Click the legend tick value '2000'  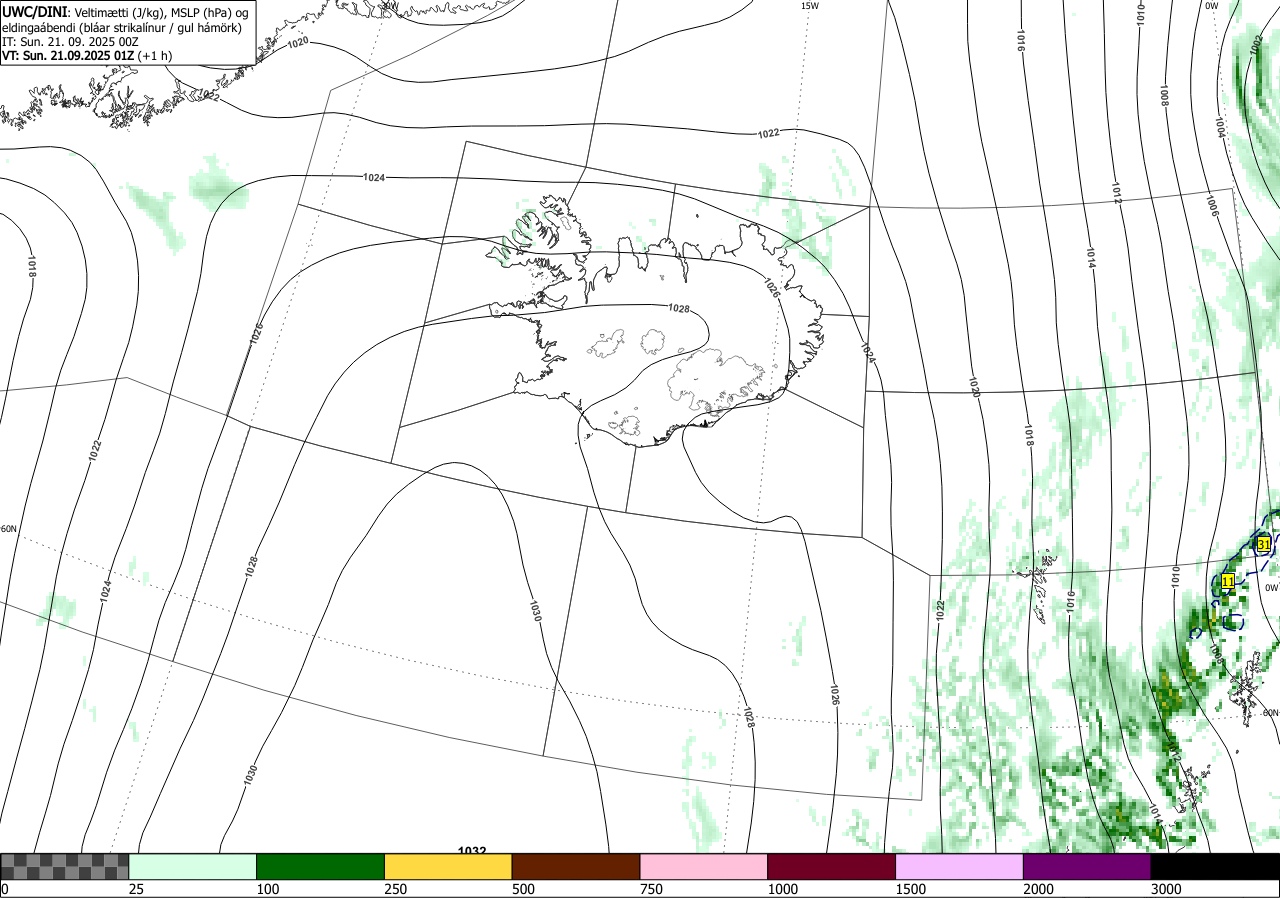click(1039, 889)
